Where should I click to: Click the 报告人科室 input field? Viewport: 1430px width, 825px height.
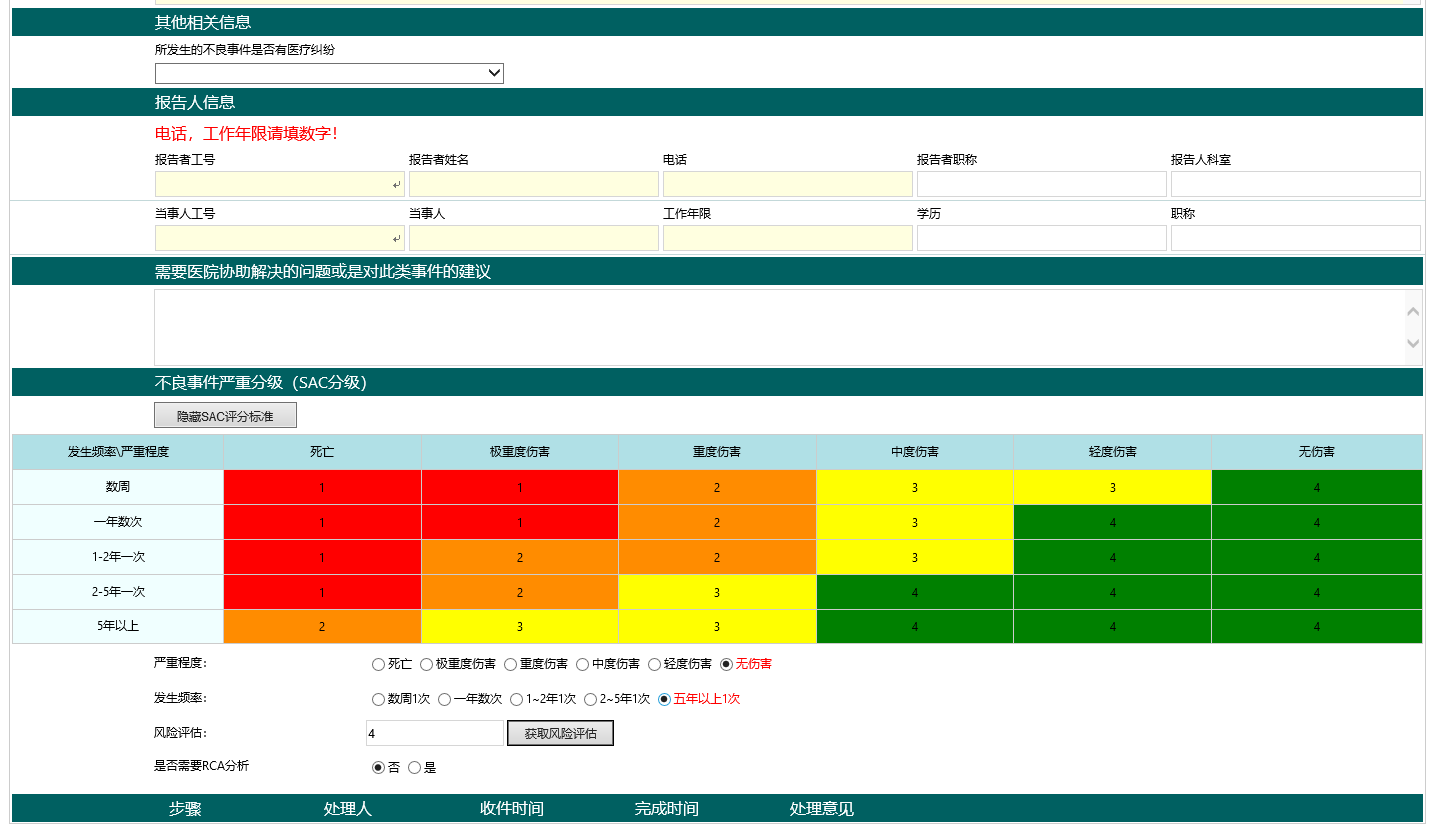pyautogui.click(x=1295, y=184)
